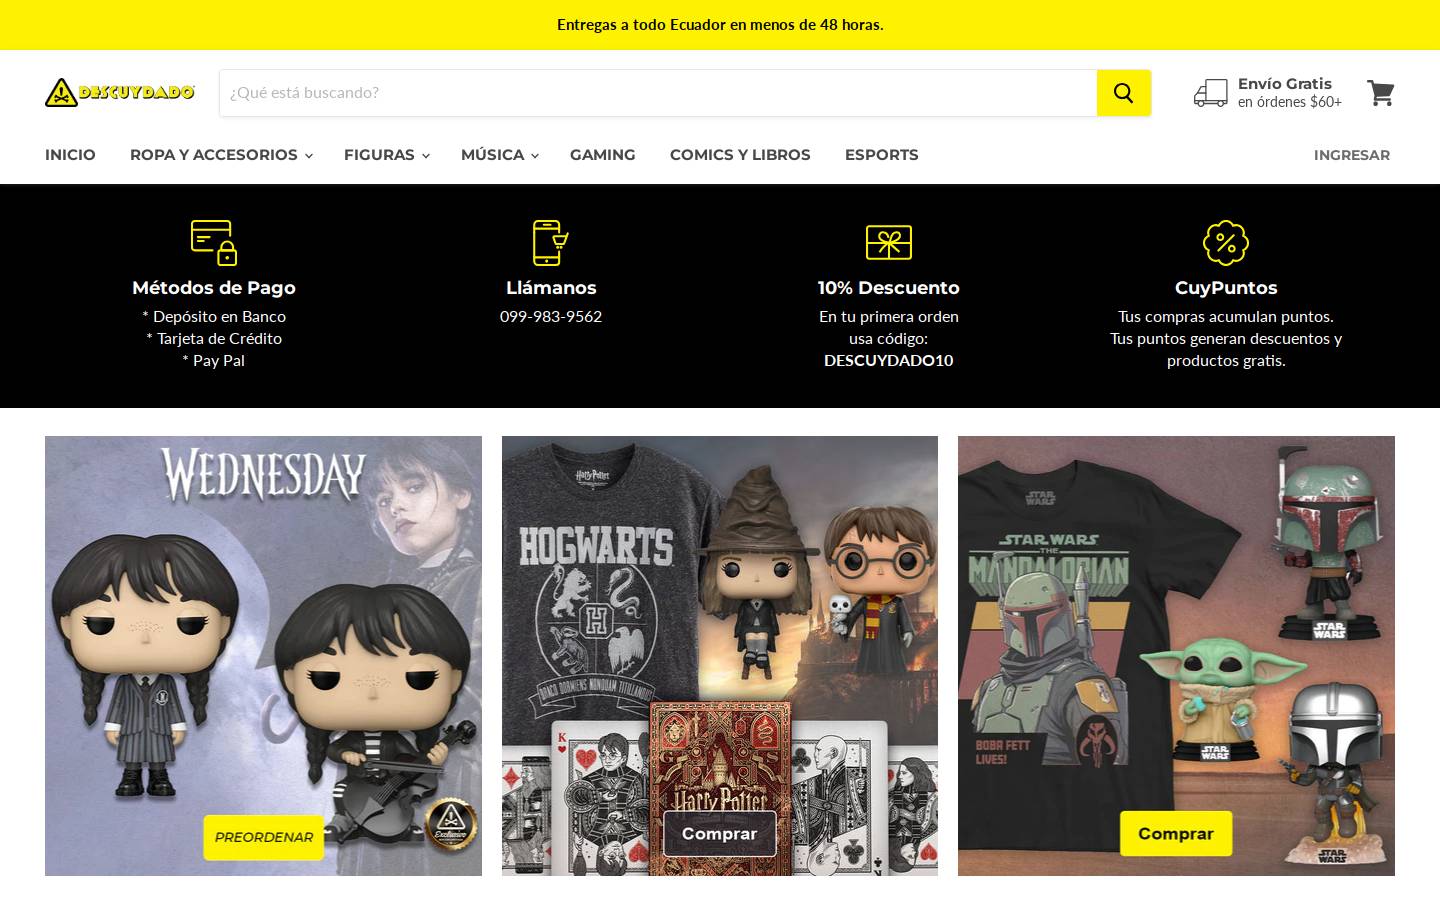The image size is (1440, 900).
Task: Click the search magnifier button
Action: (x=1124, y=93)
